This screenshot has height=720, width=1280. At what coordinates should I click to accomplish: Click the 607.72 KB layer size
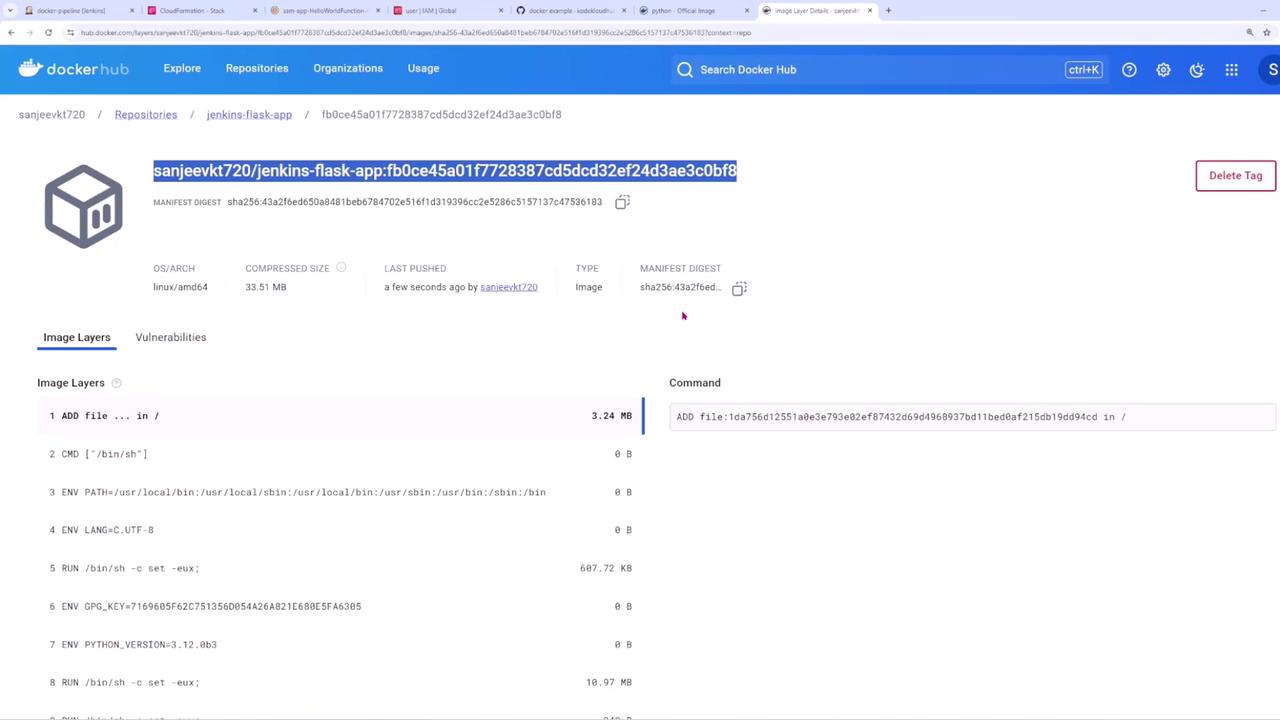606,568
